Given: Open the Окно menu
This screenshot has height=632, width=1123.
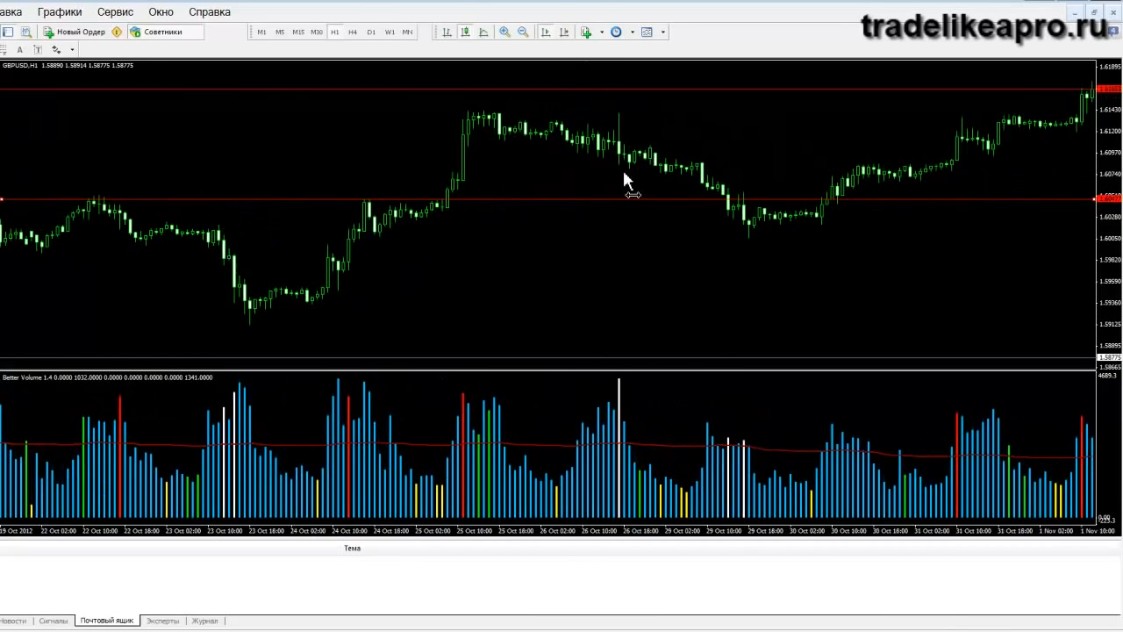Looking at the screenshot, I should [160, 12].
